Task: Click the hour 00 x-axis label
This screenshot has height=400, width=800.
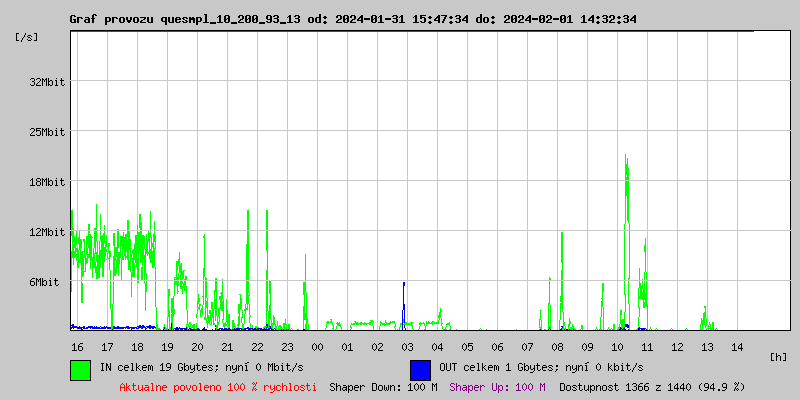Action: pyautogui.click(x=317, y=346)
